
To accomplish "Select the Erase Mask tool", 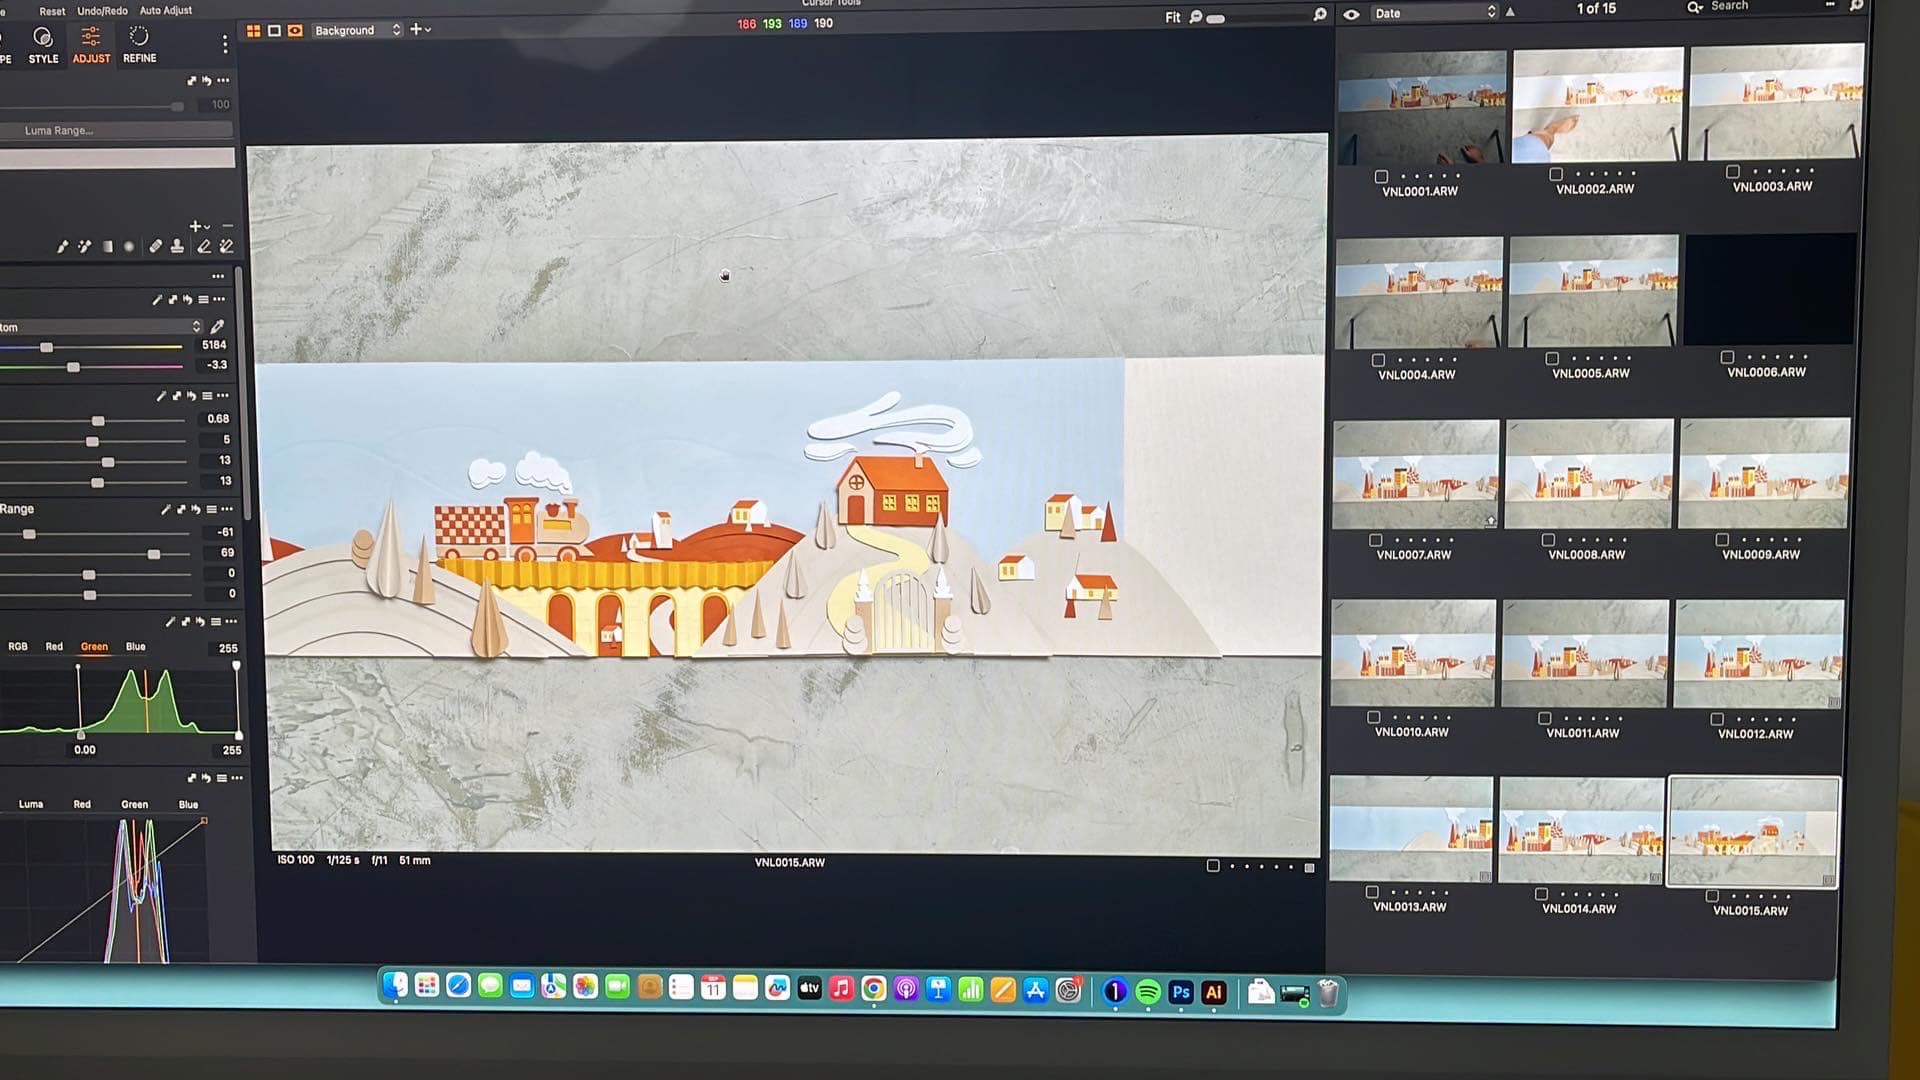I will [x=203, y=246].
